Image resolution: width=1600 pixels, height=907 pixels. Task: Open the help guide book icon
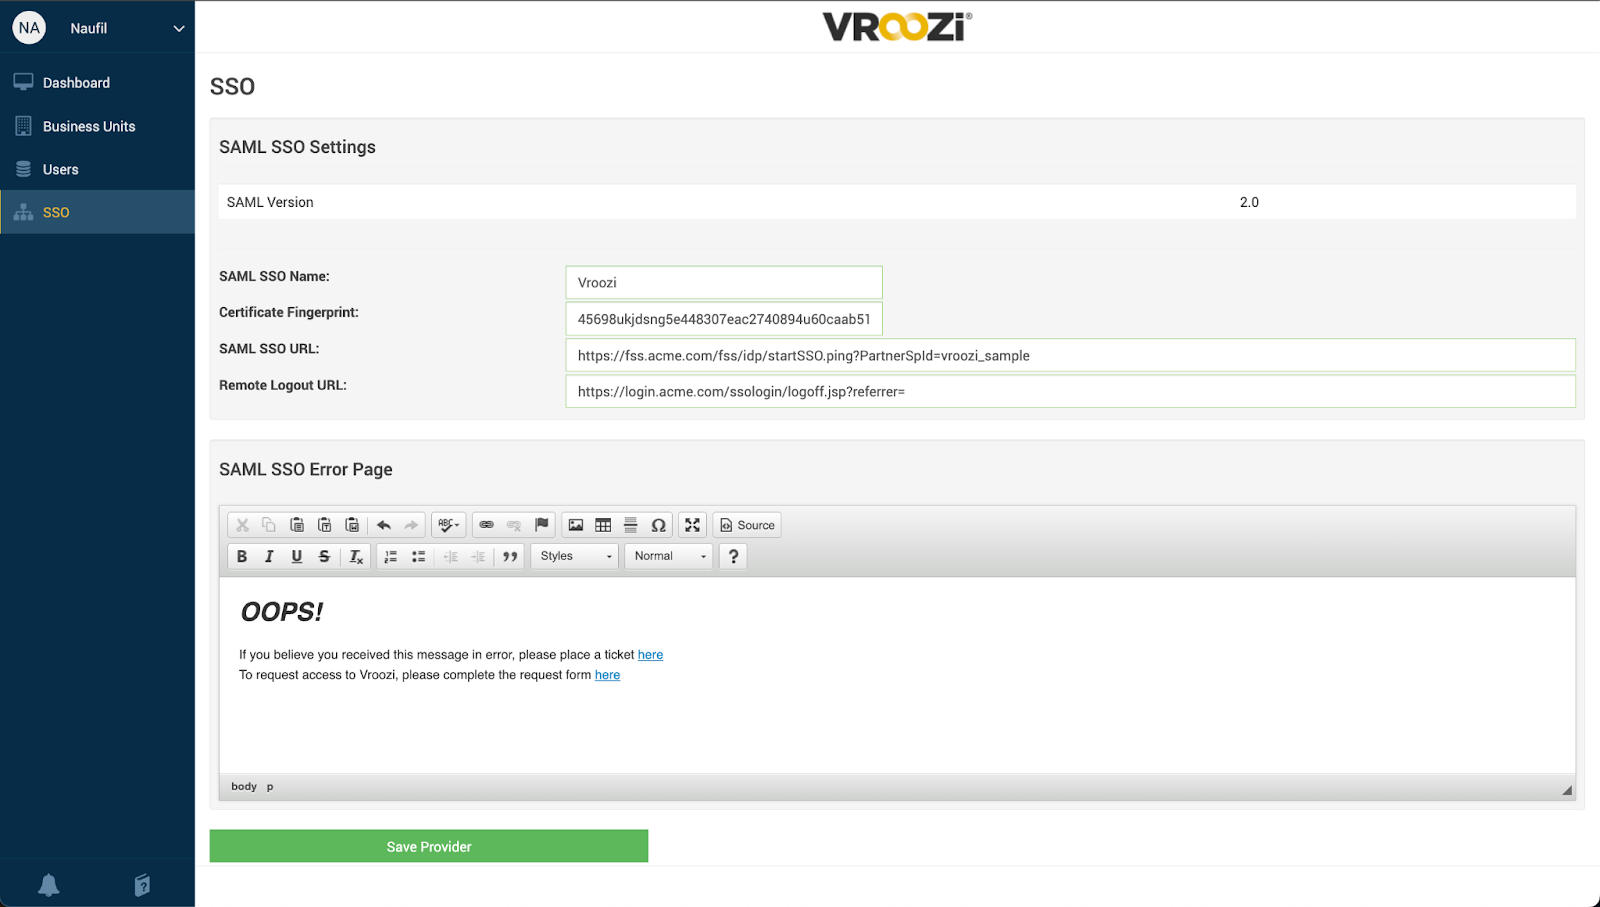142,885
